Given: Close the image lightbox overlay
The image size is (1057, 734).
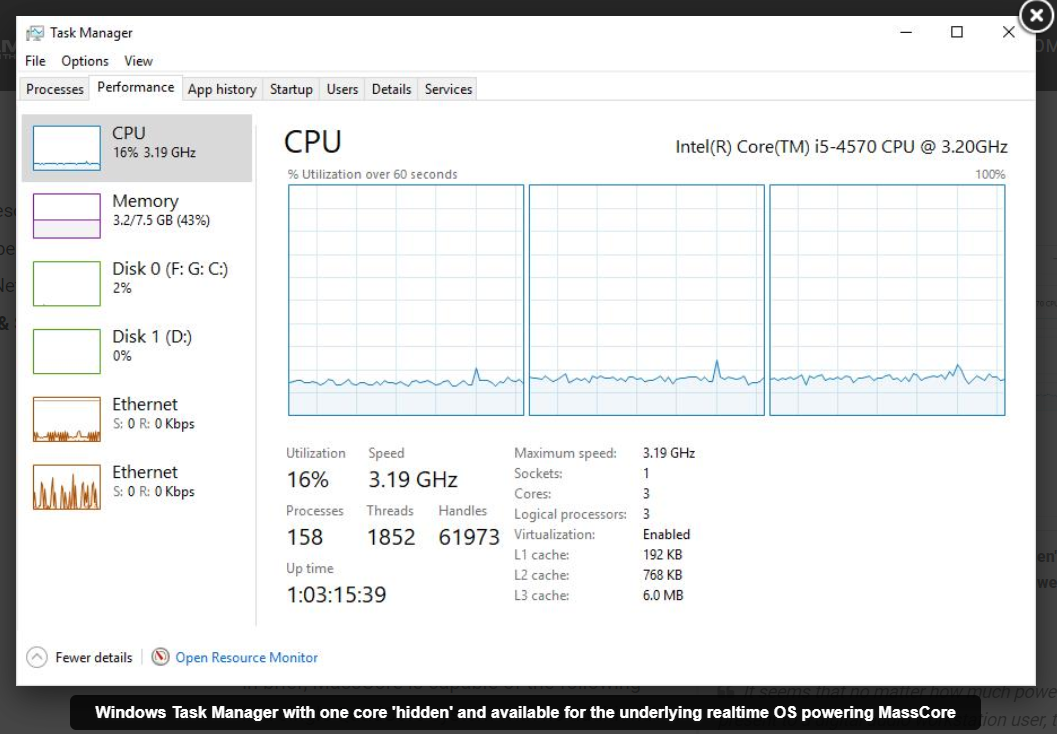Looking at the screenshot, I should click(x=1036, y=17).
